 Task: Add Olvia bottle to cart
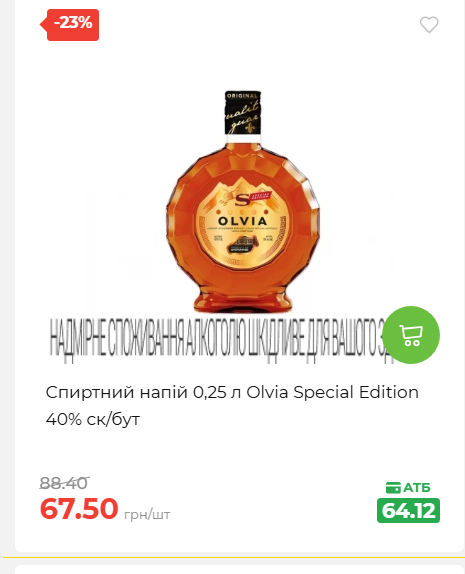pyautogui.click(x=411, y=335)
